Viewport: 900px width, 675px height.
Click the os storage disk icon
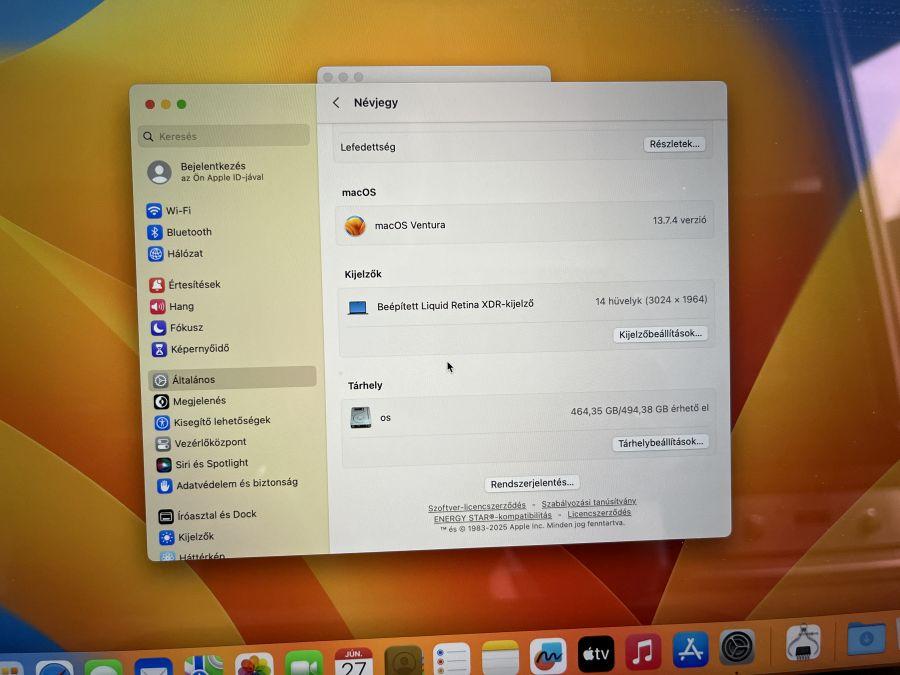pos(360,417)
